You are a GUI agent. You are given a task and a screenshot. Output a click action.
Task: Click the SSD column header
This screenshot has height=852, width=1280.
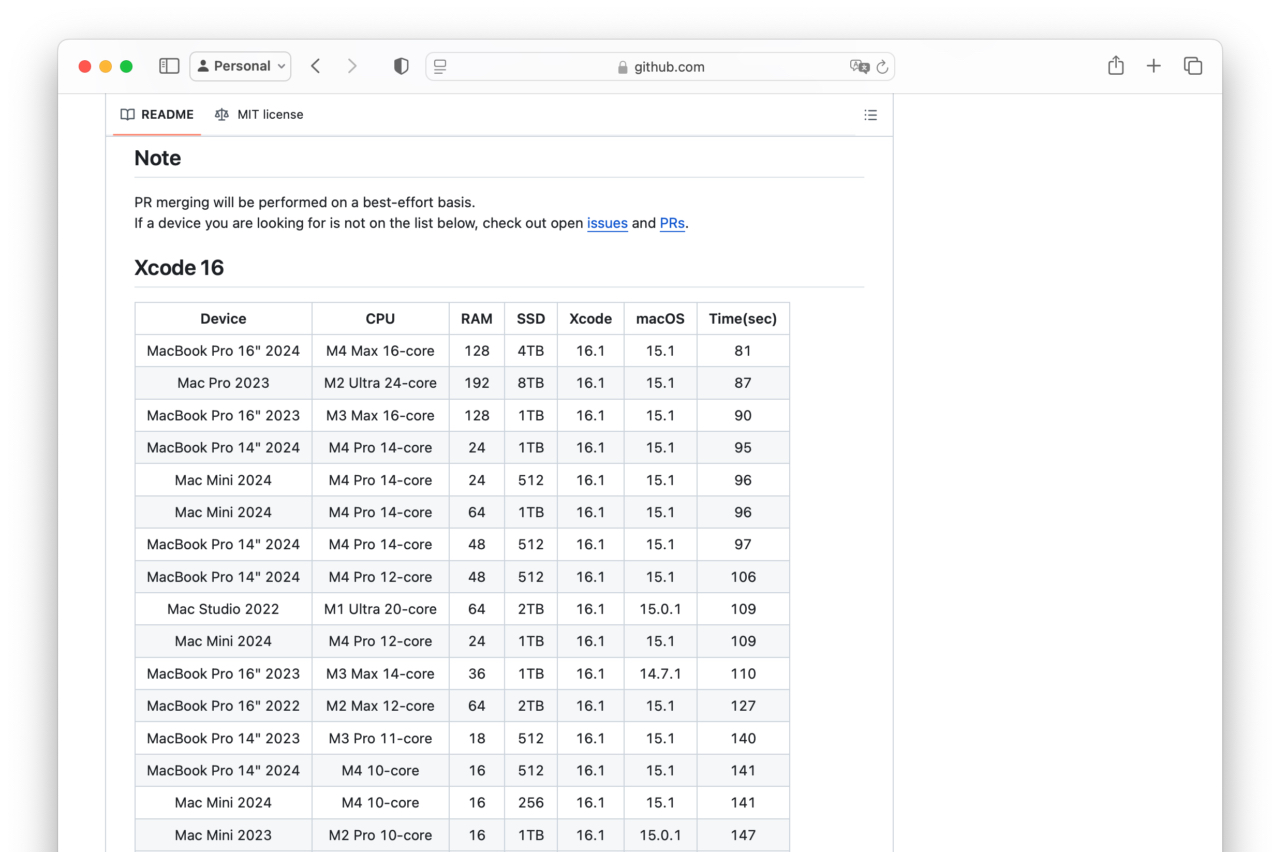click(x=531, y=318)
